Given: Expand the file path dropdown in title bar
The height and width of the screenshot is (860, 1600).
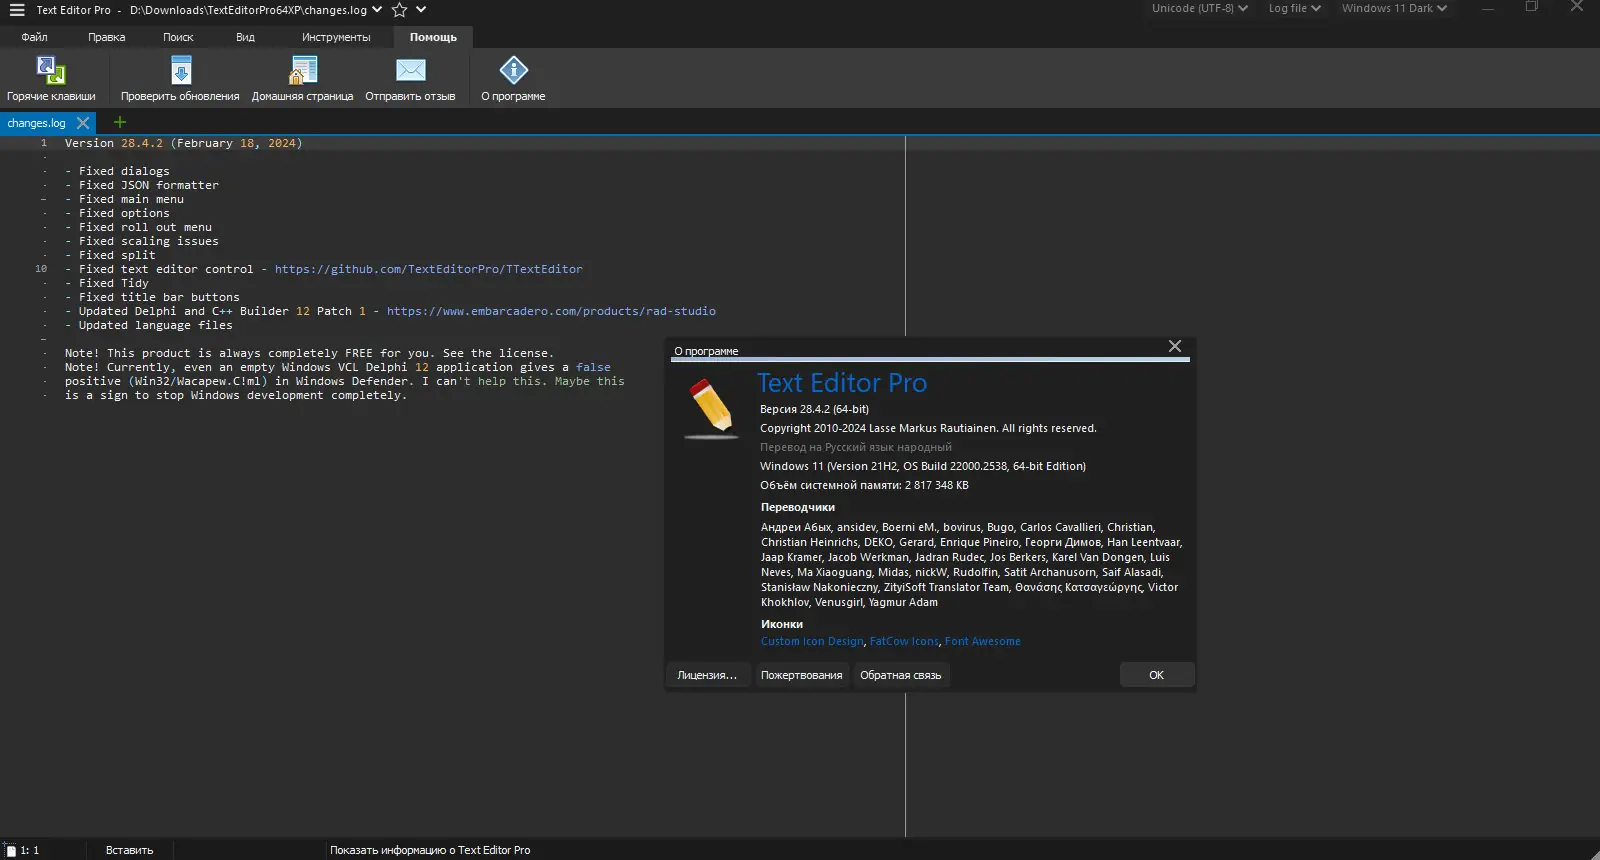Looking at the screenshot, I should tap(377, 10).
